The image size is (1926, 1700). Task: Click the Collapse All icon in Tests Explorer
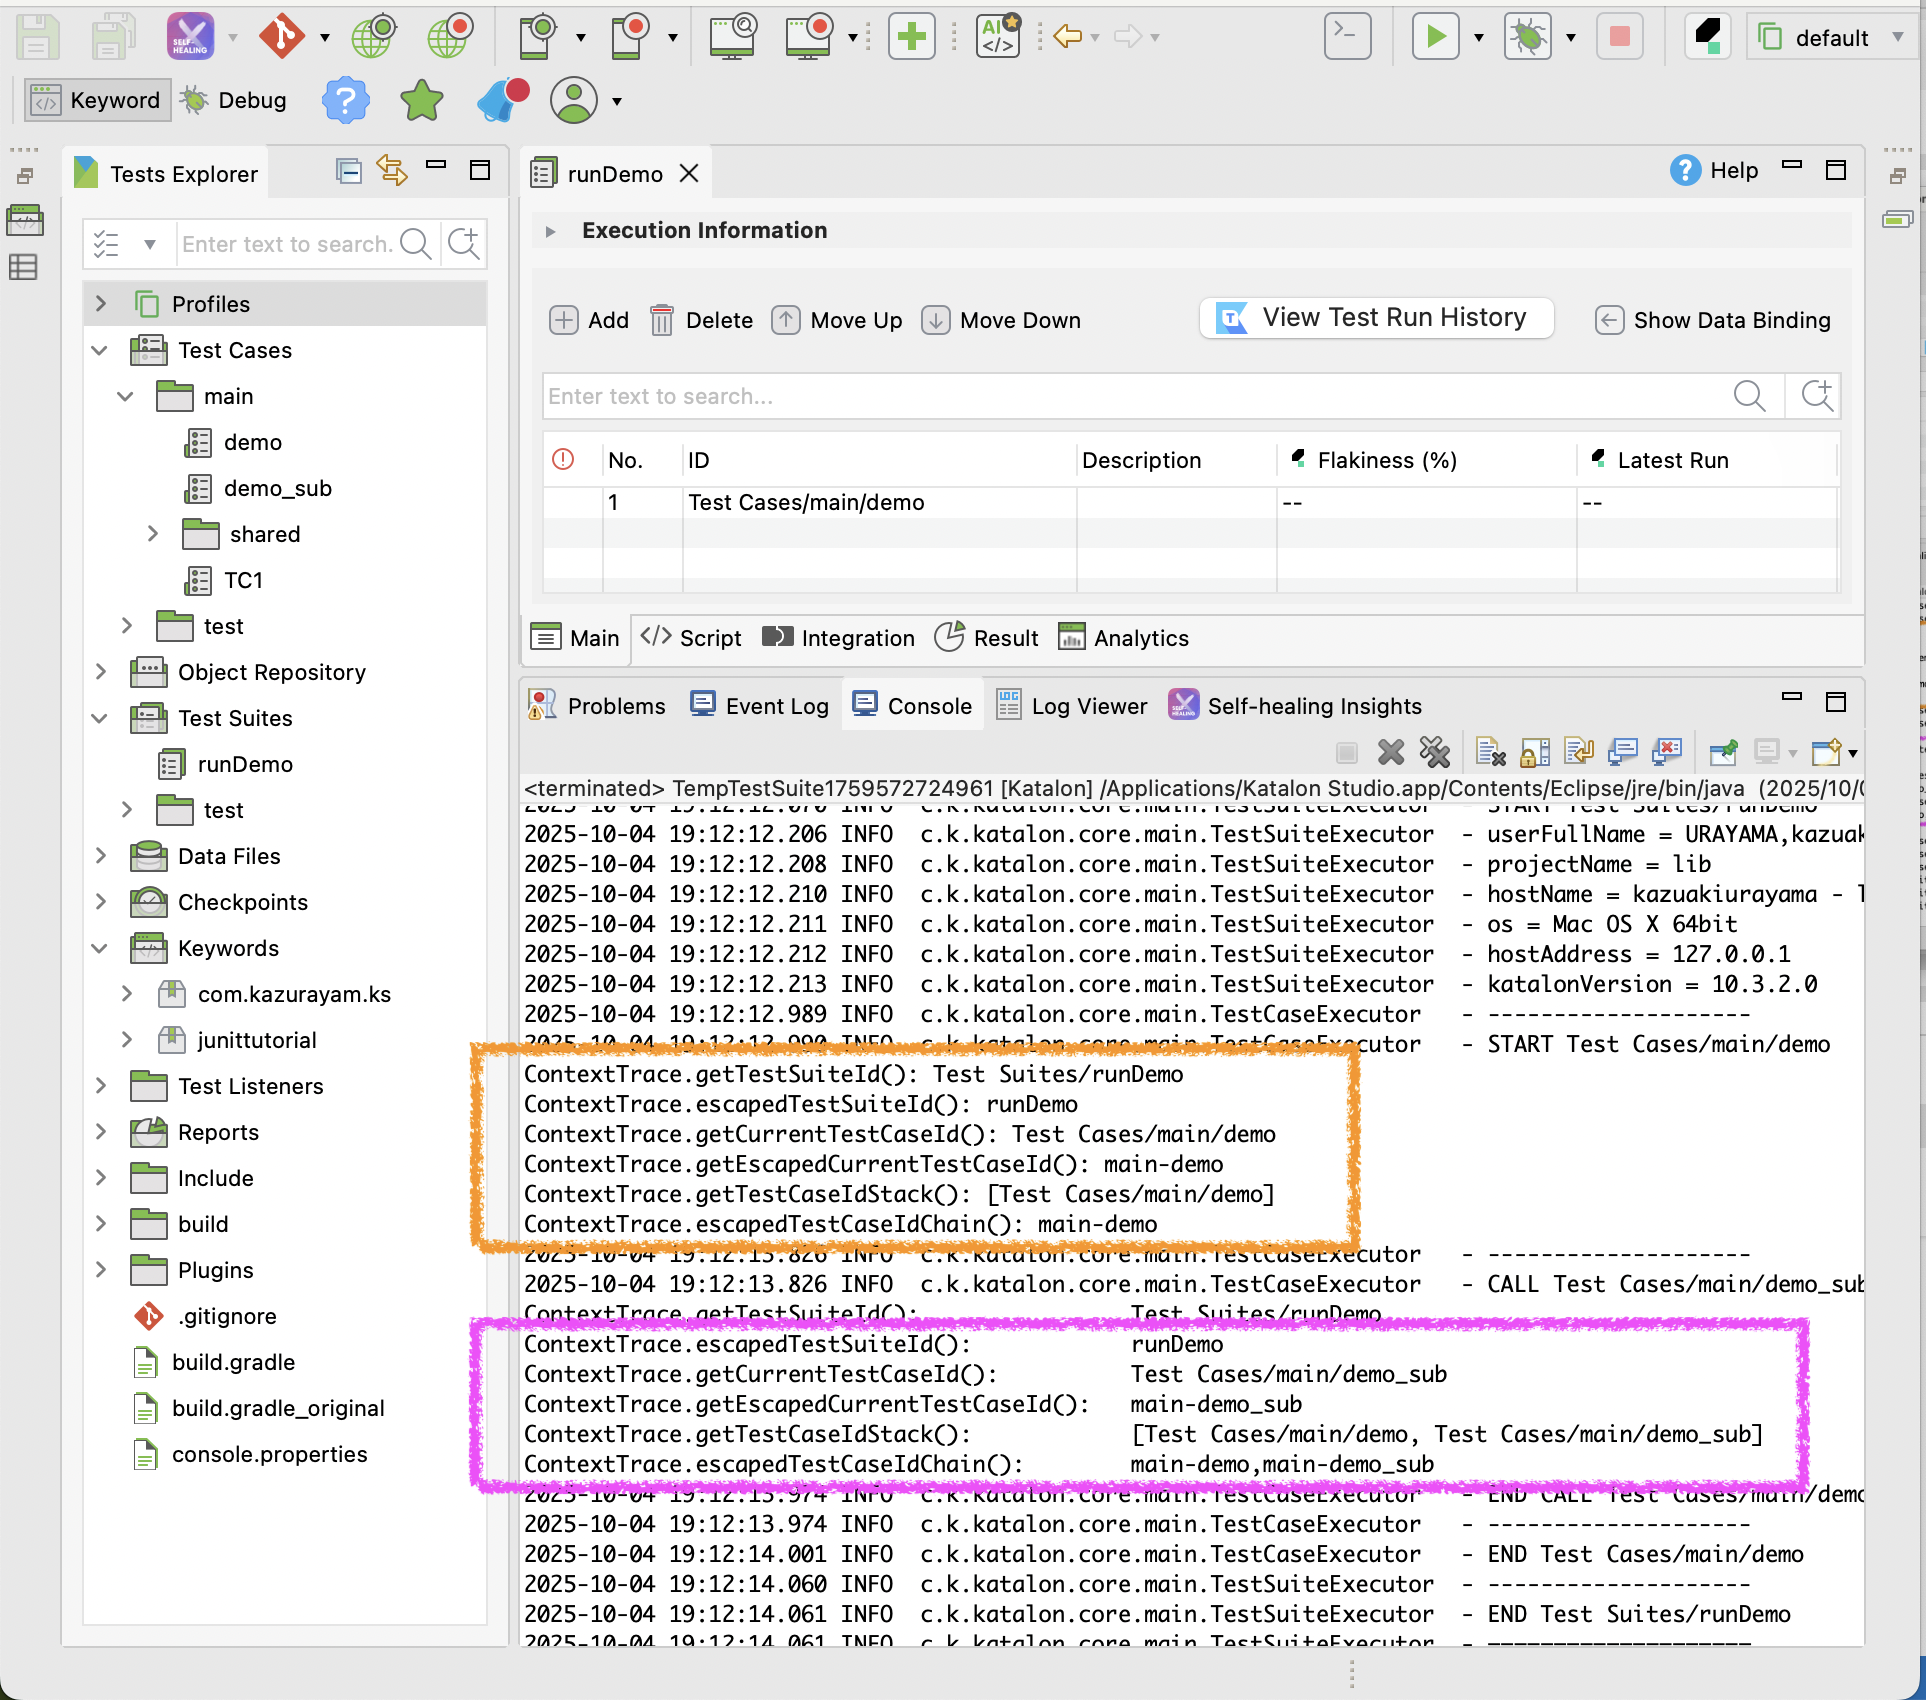pos(348,171)
